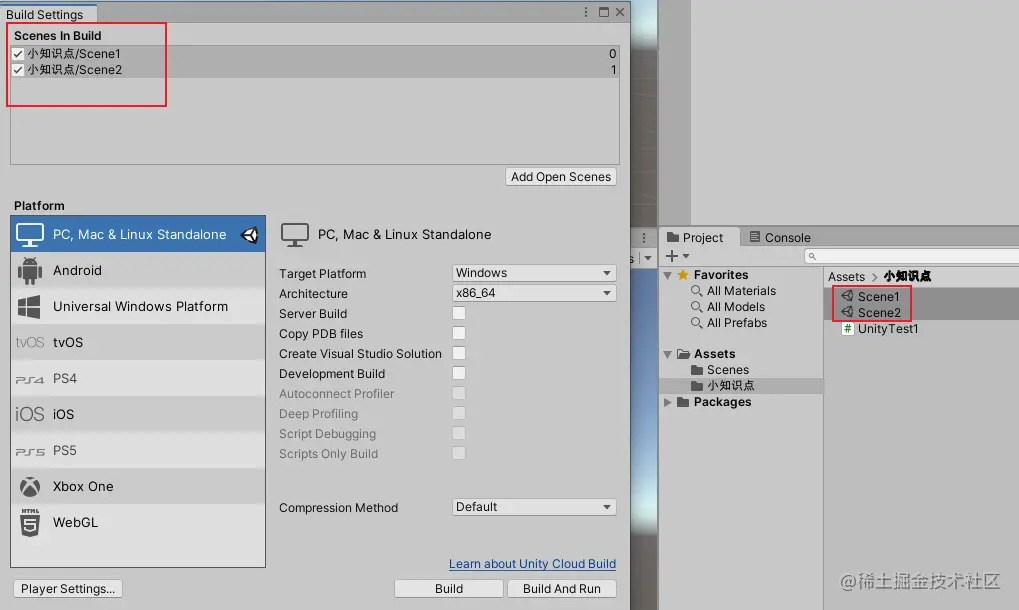This screenshot has height=610, width=1019.
Task: Click the All Materials search icon
Action: [697, 290]
